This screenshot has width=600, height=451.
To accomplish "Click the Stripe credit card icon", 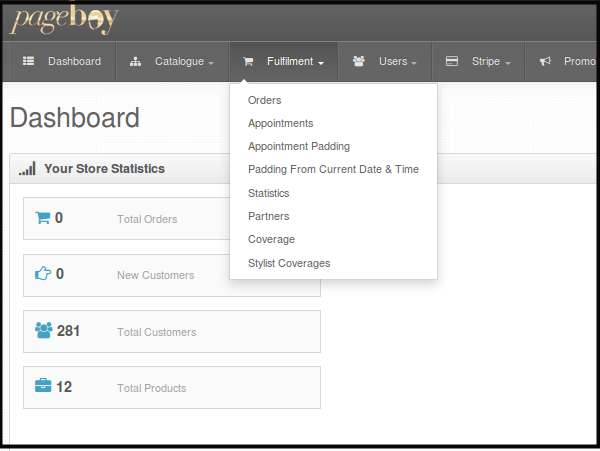I will click(452, 61).
